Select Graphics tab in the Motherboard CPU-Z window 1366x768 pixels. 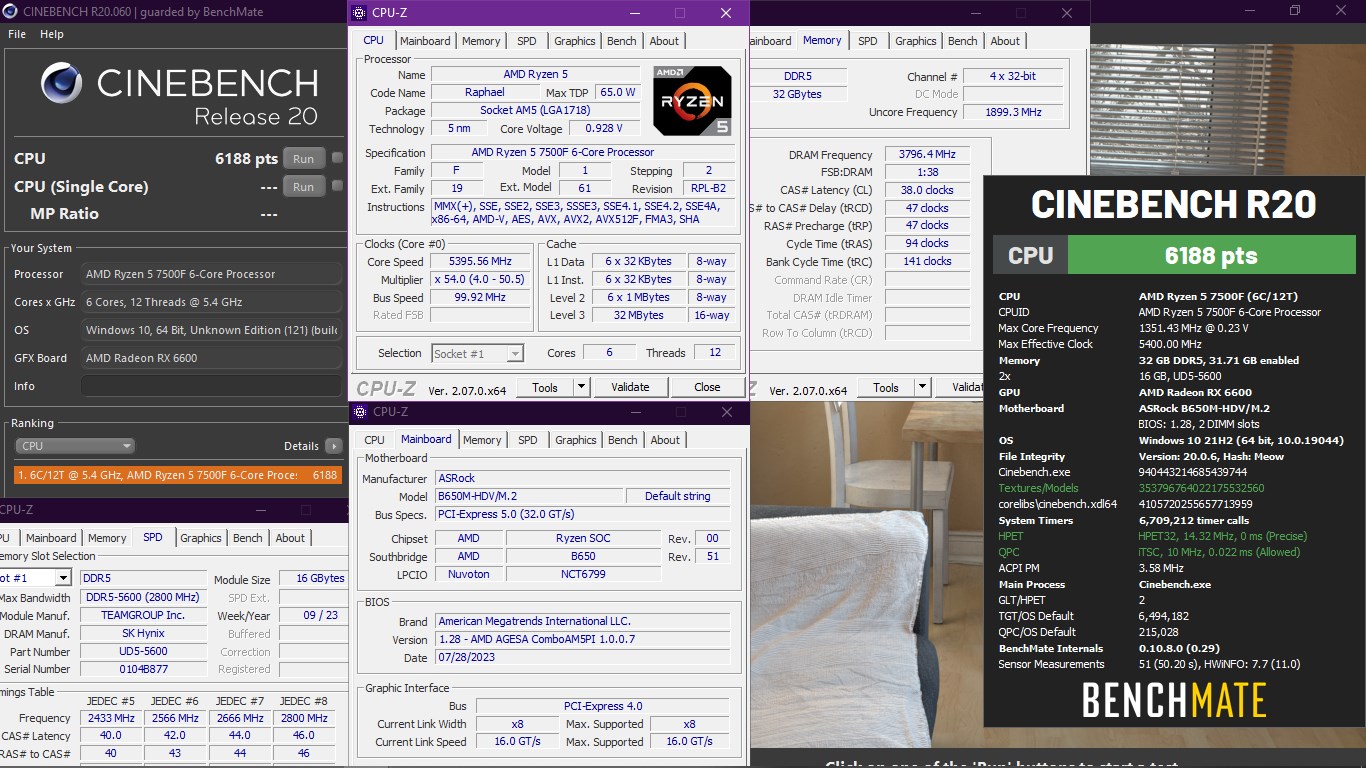pos(576,440)
